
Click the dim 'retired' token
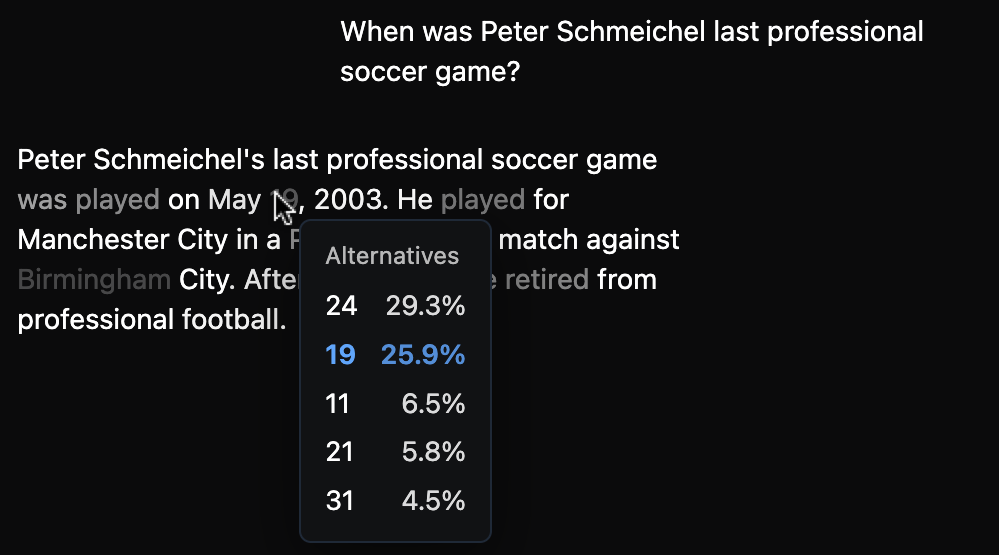point(547,280)
